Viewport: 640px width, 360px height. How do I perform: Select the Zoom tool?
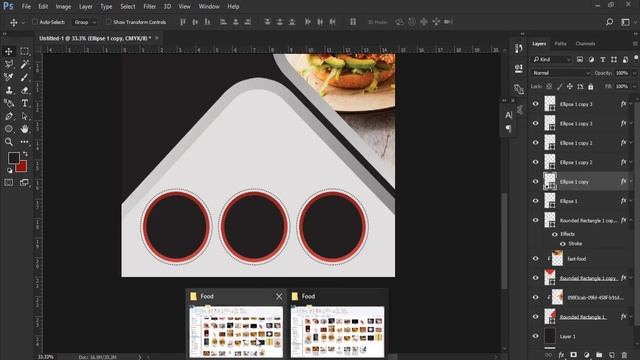coord(9,142)
